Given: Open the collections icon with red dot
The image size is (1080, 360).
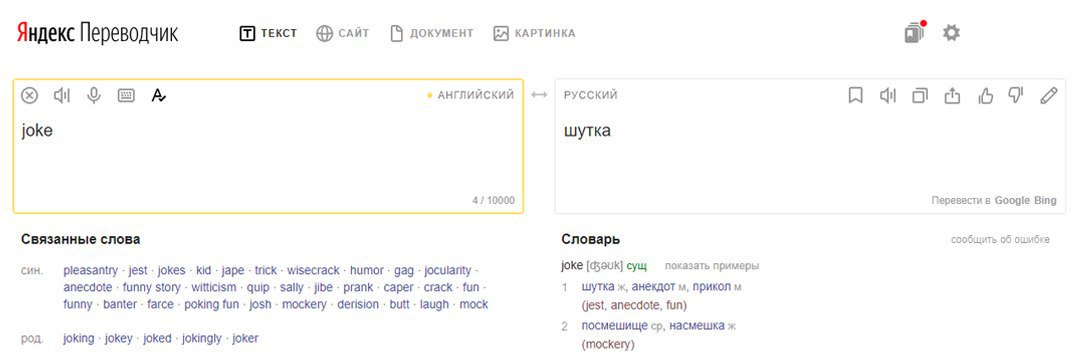Looking at the screenshot, I should (x=915, y=32).
